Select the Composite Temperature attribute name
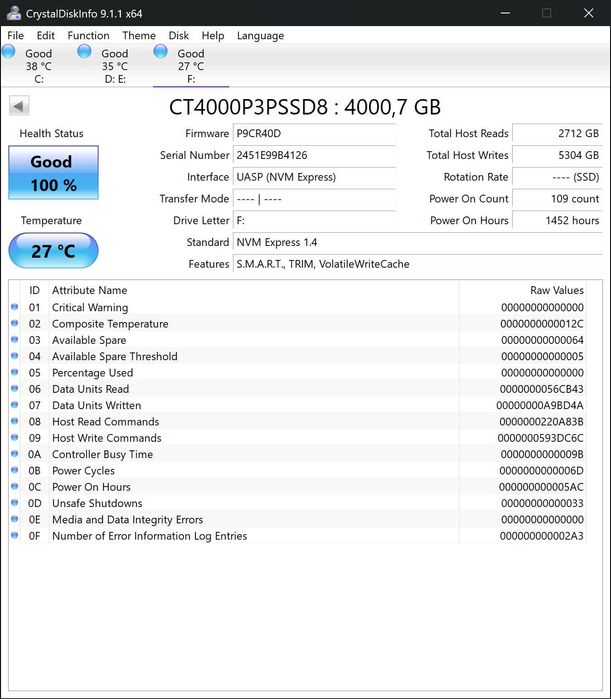 [110, 324]
